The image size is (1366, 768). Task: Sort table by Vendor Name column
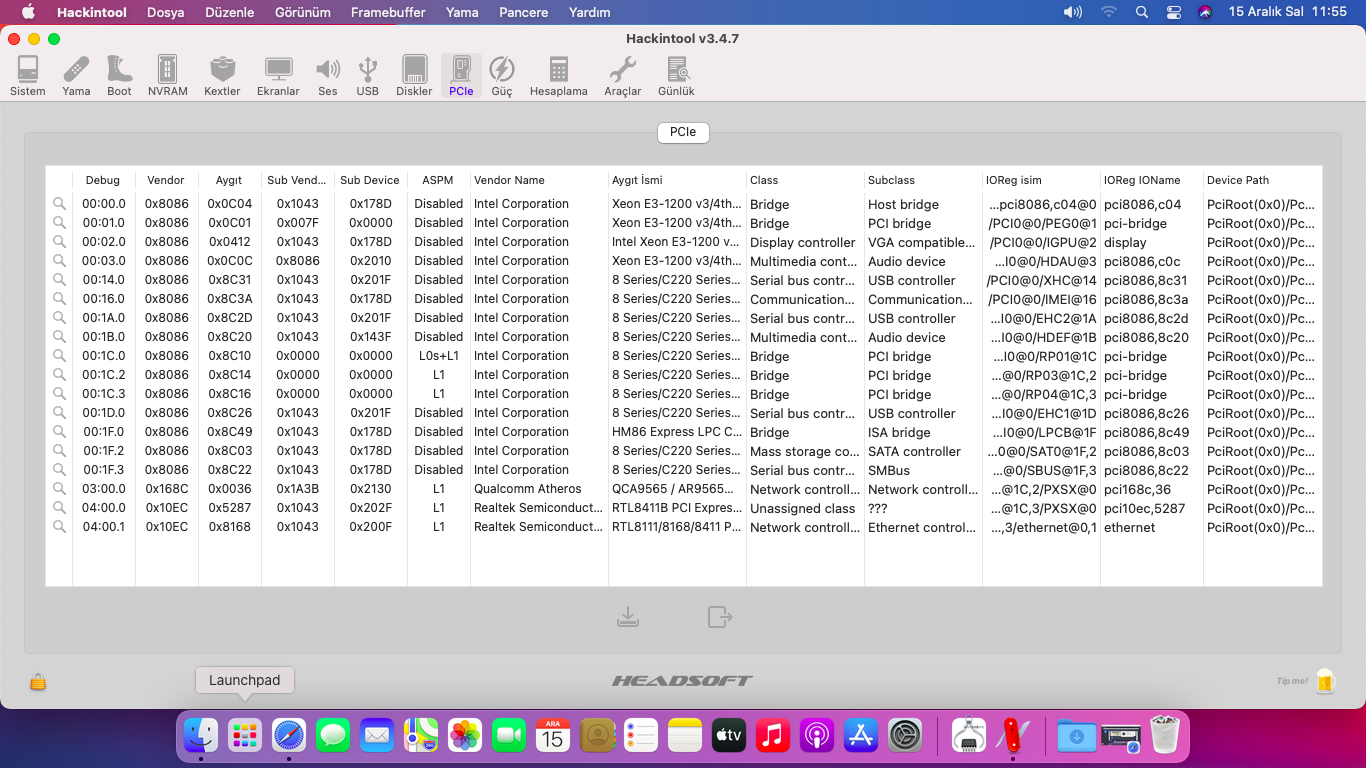[538, 180]
